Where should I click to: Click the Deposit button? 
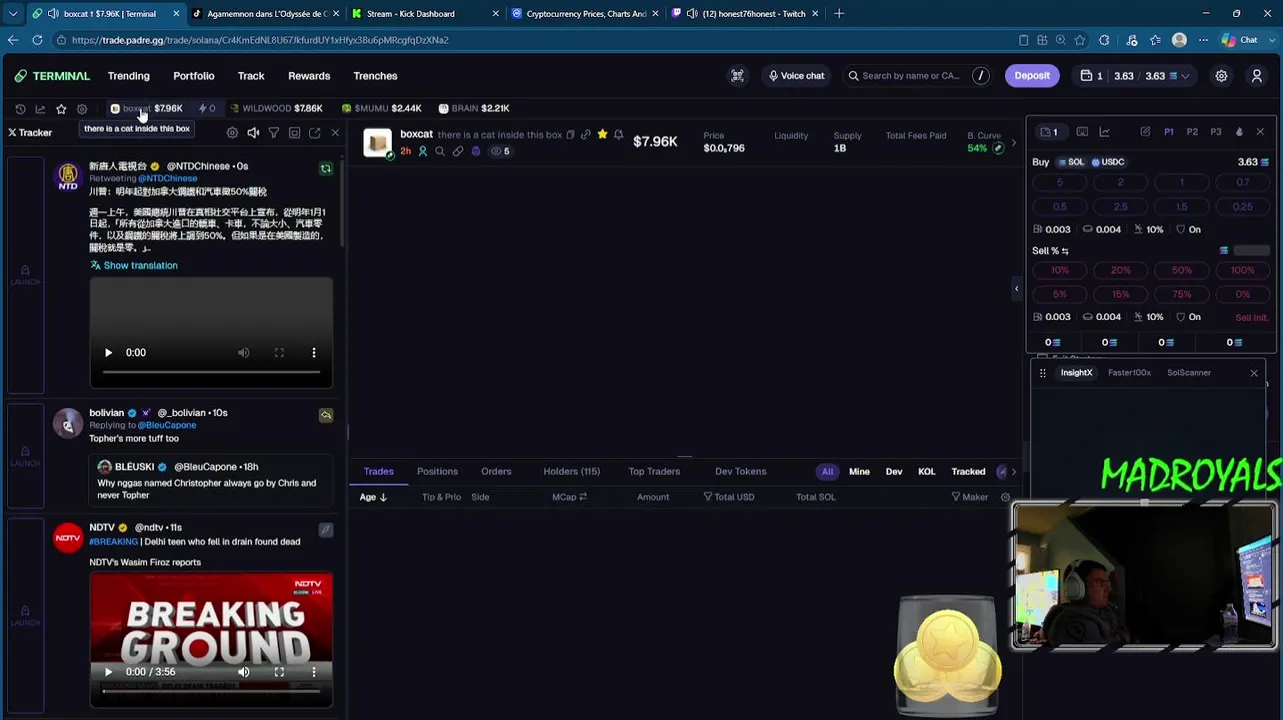coord(1032,76)
